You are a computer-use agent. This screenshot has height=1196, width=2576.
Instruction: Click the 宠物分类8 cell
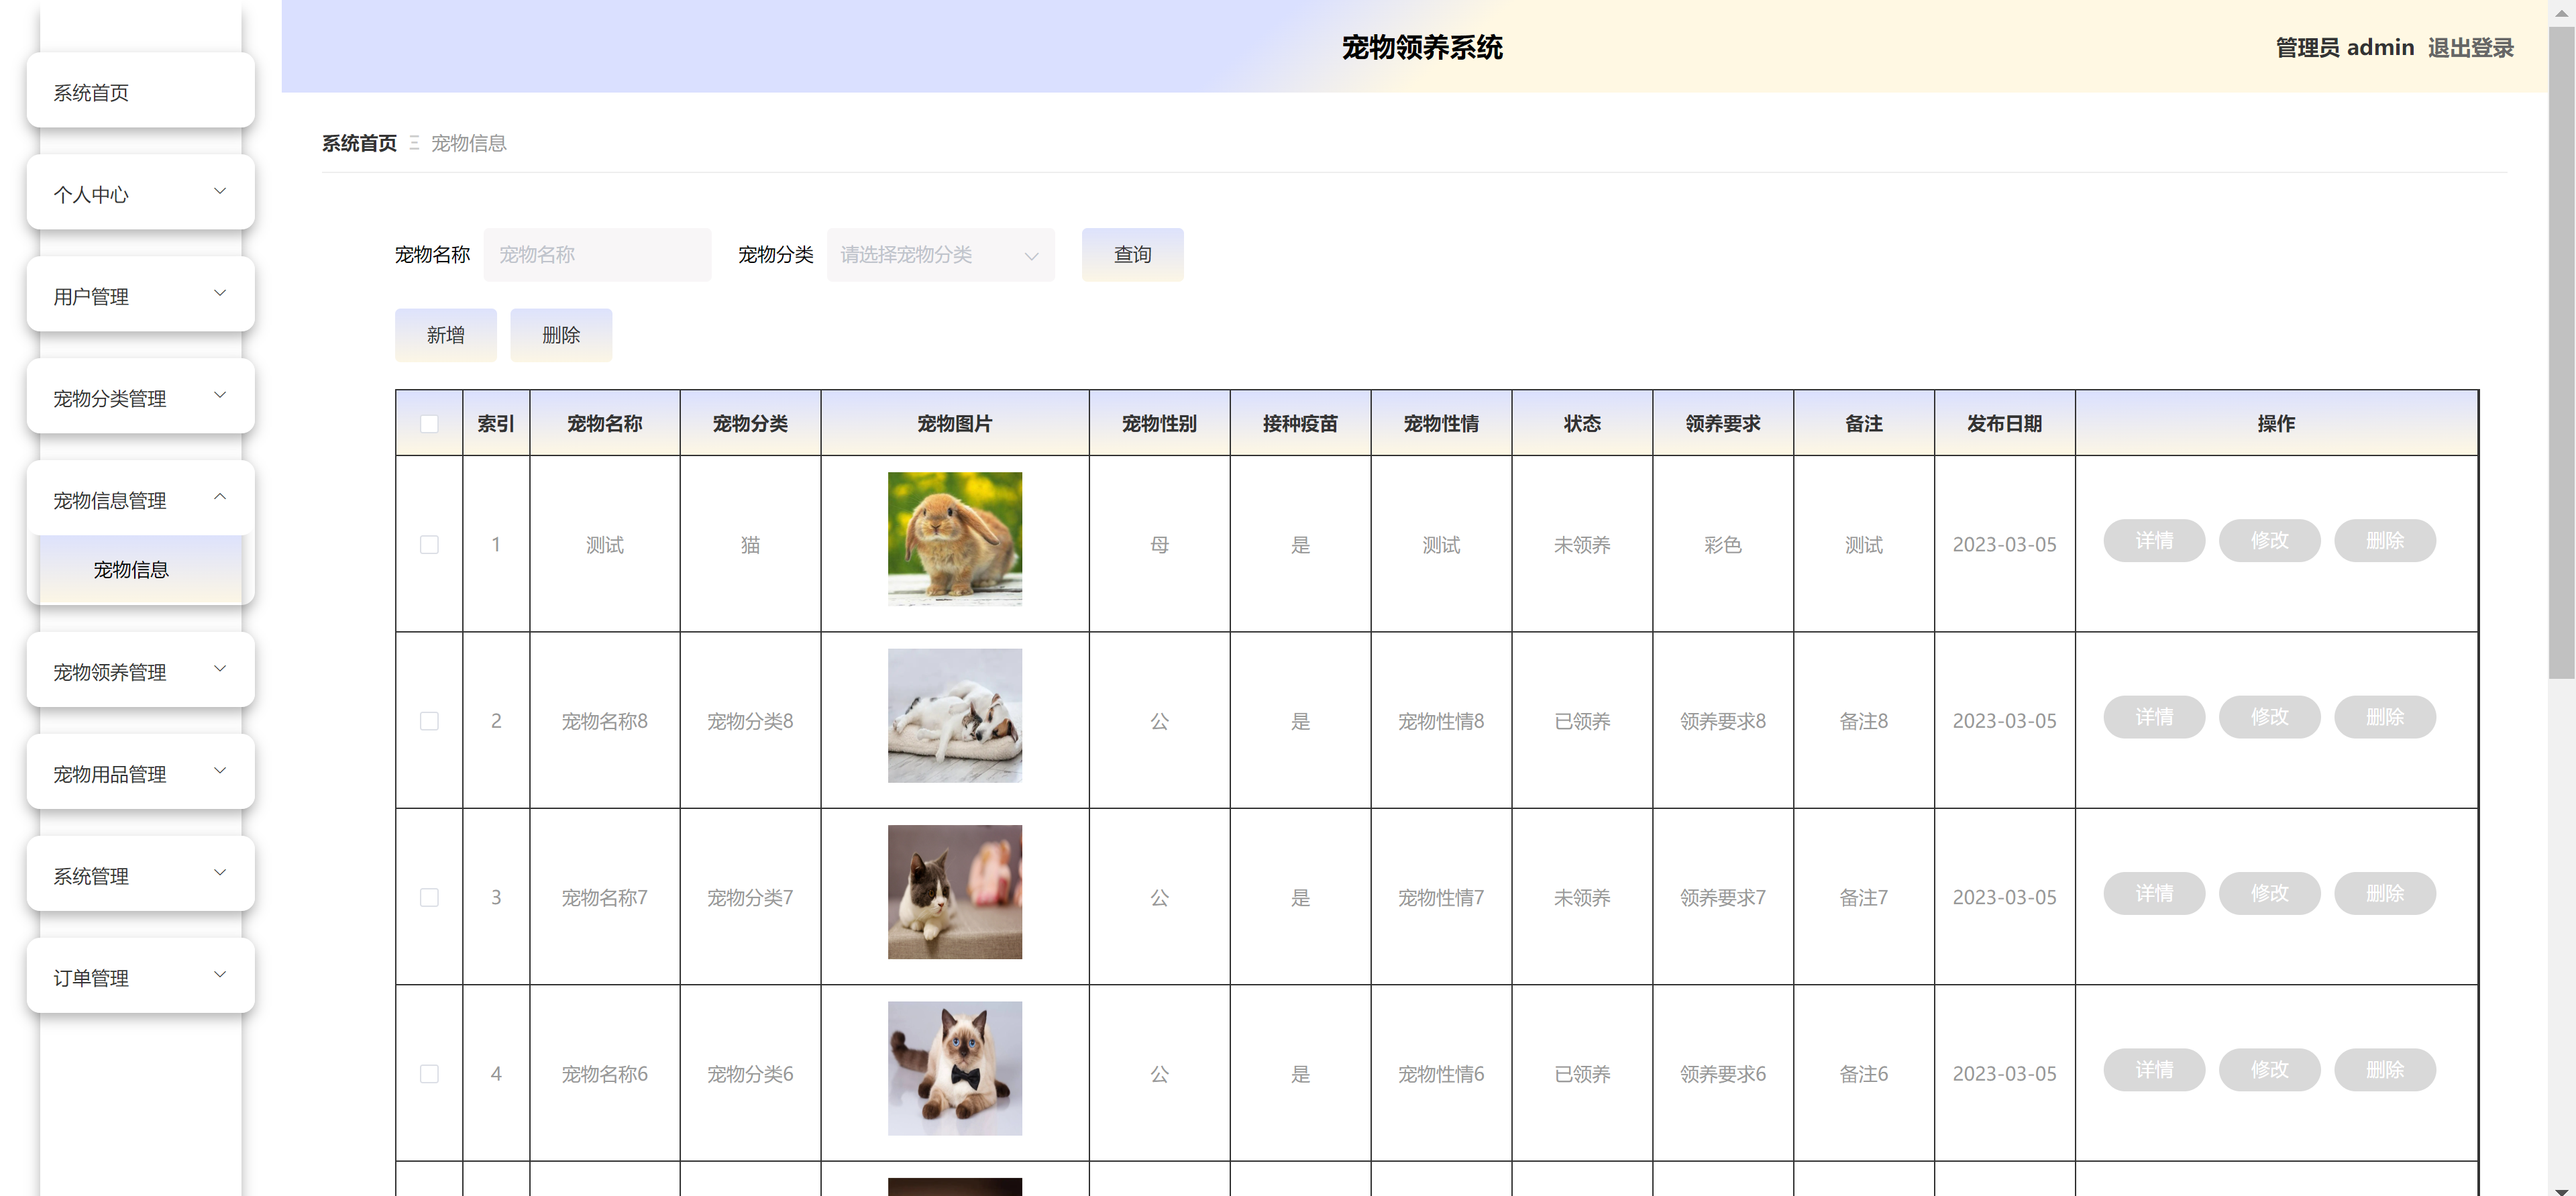click(x=750, y=721)
